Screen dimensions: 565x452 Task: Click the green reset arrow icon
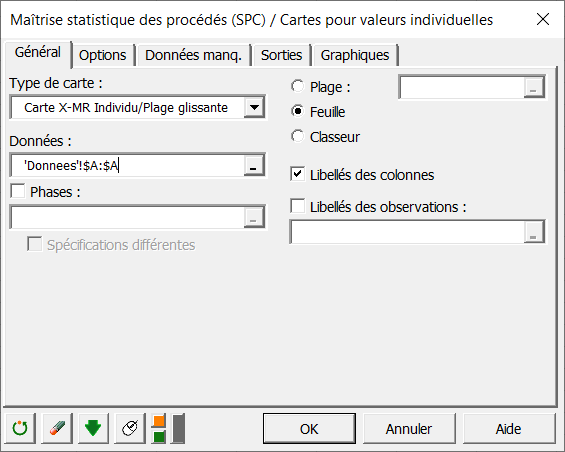[x=20, y=429]
